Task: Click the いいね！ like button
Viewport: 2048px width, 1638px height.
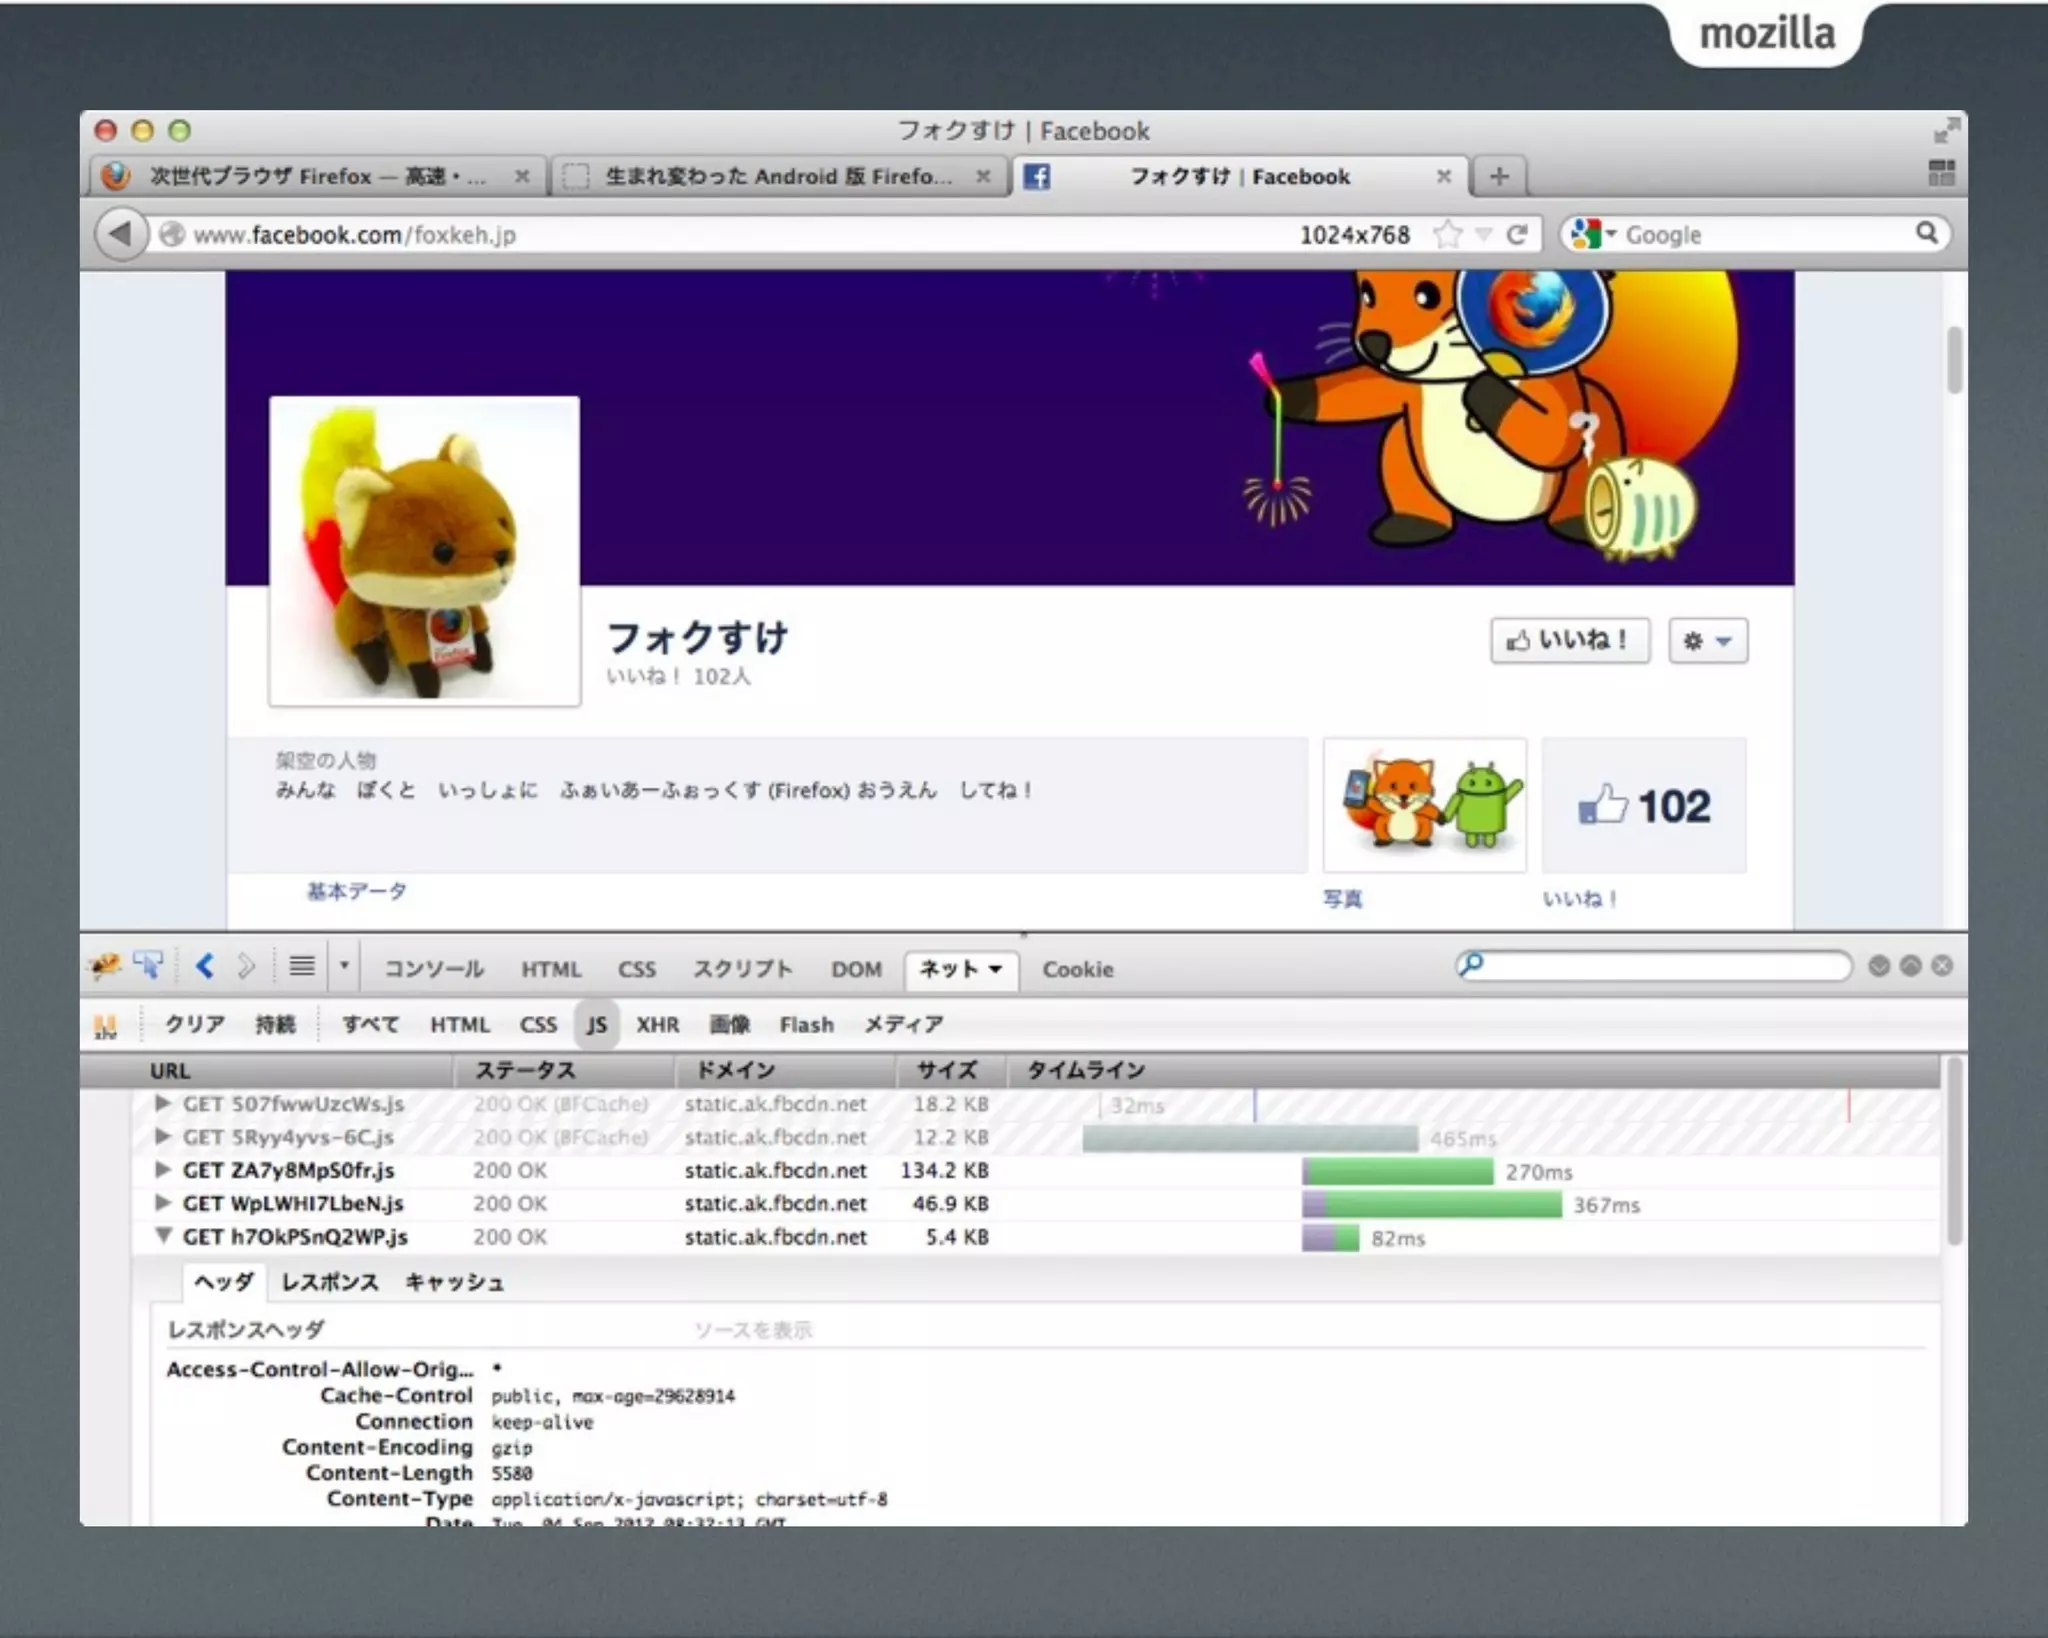Action: pyautogui.click(x=1569, y=641)
